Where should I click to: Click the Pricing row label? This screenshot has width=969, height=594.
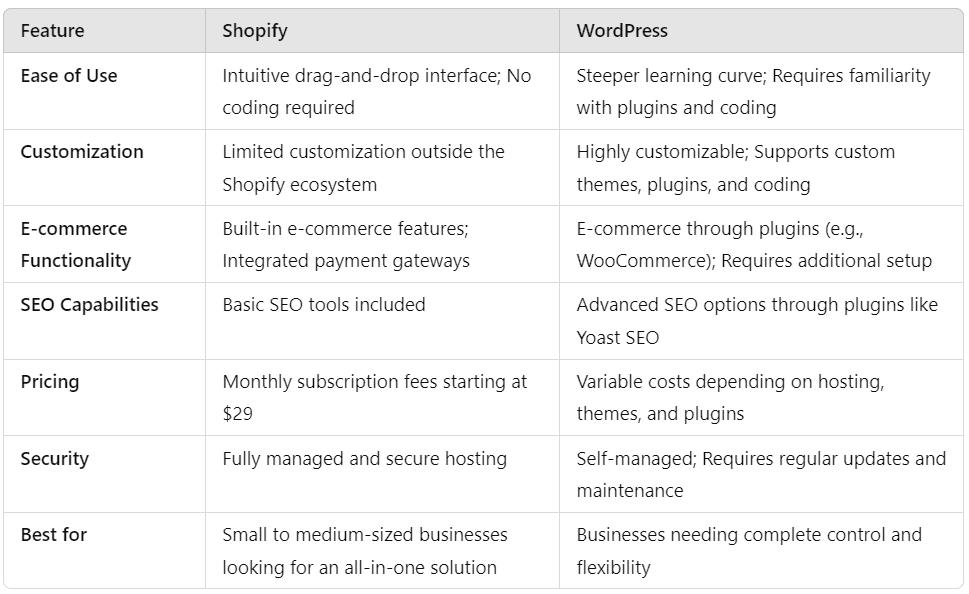(x=50, y=382)
